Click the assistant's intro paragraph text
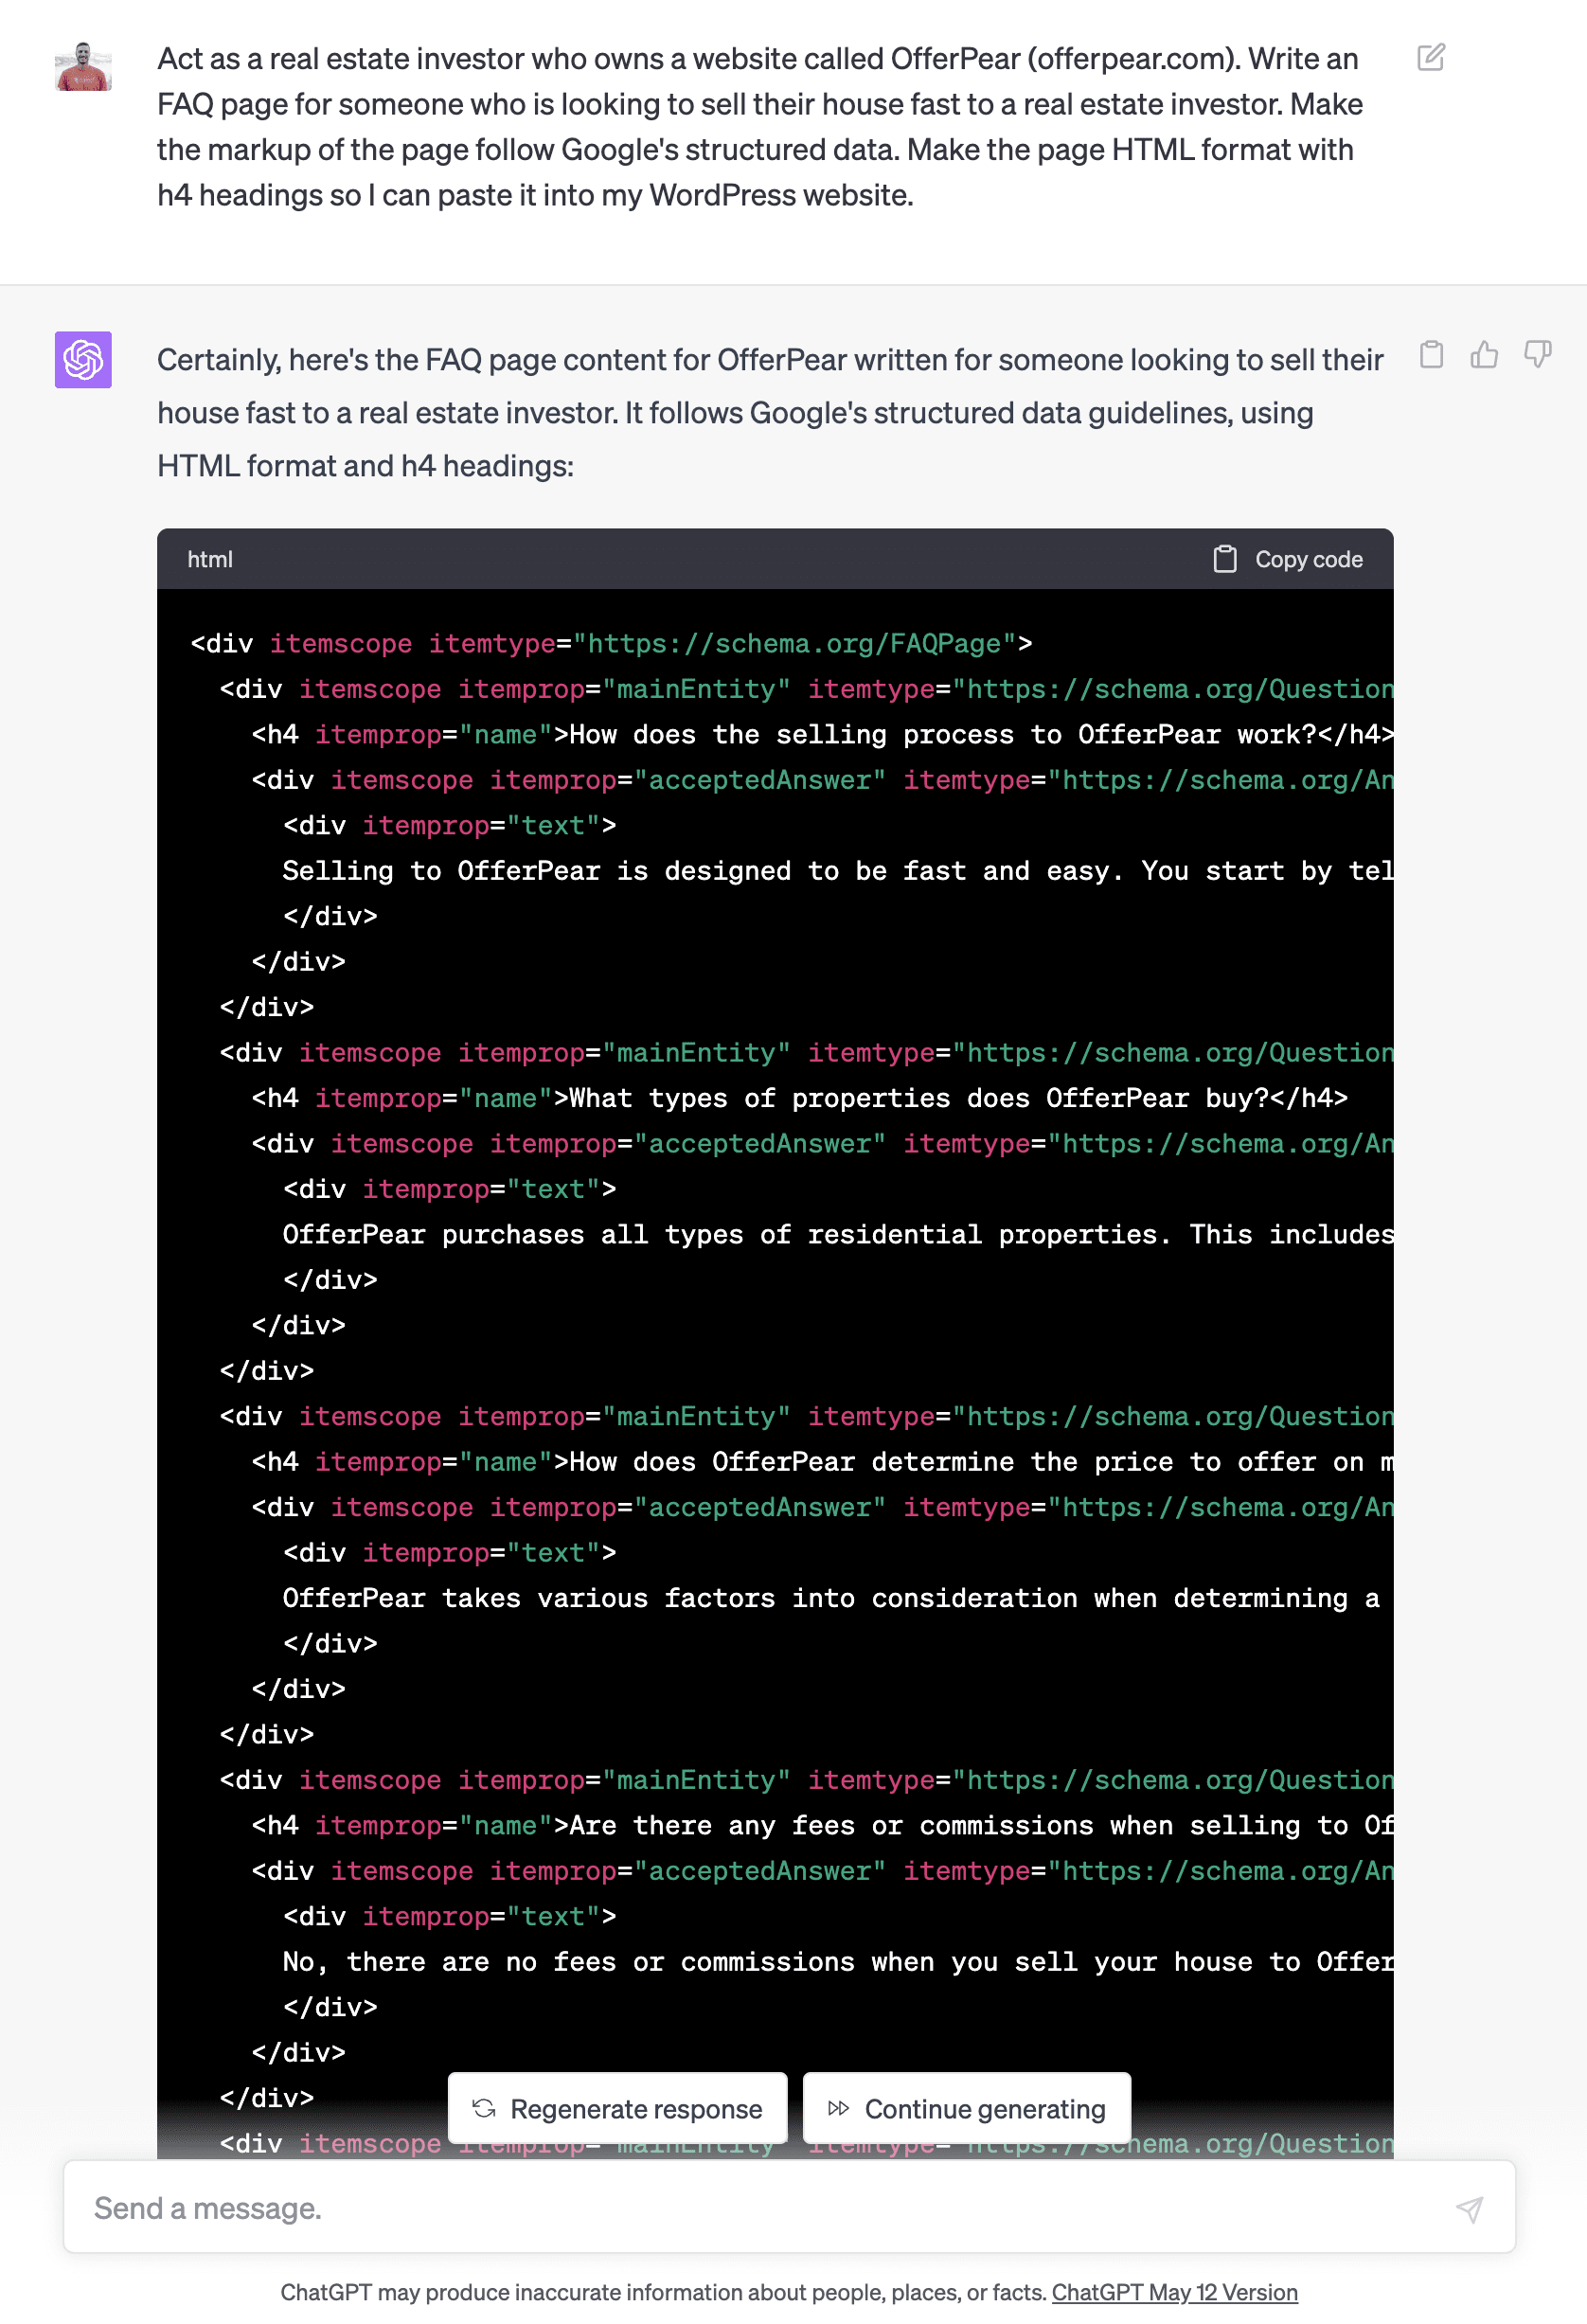Image resolution: width=1587 pixels, height=2324 pixels. pos(770,412)
